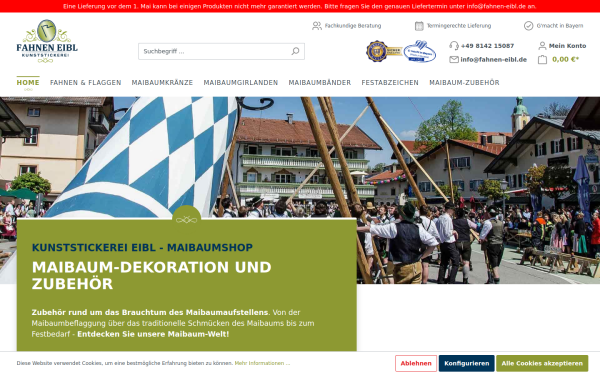
Task: Click the Maibaum-Dekoration und Zubehör headline
Action: coord(152,276)
